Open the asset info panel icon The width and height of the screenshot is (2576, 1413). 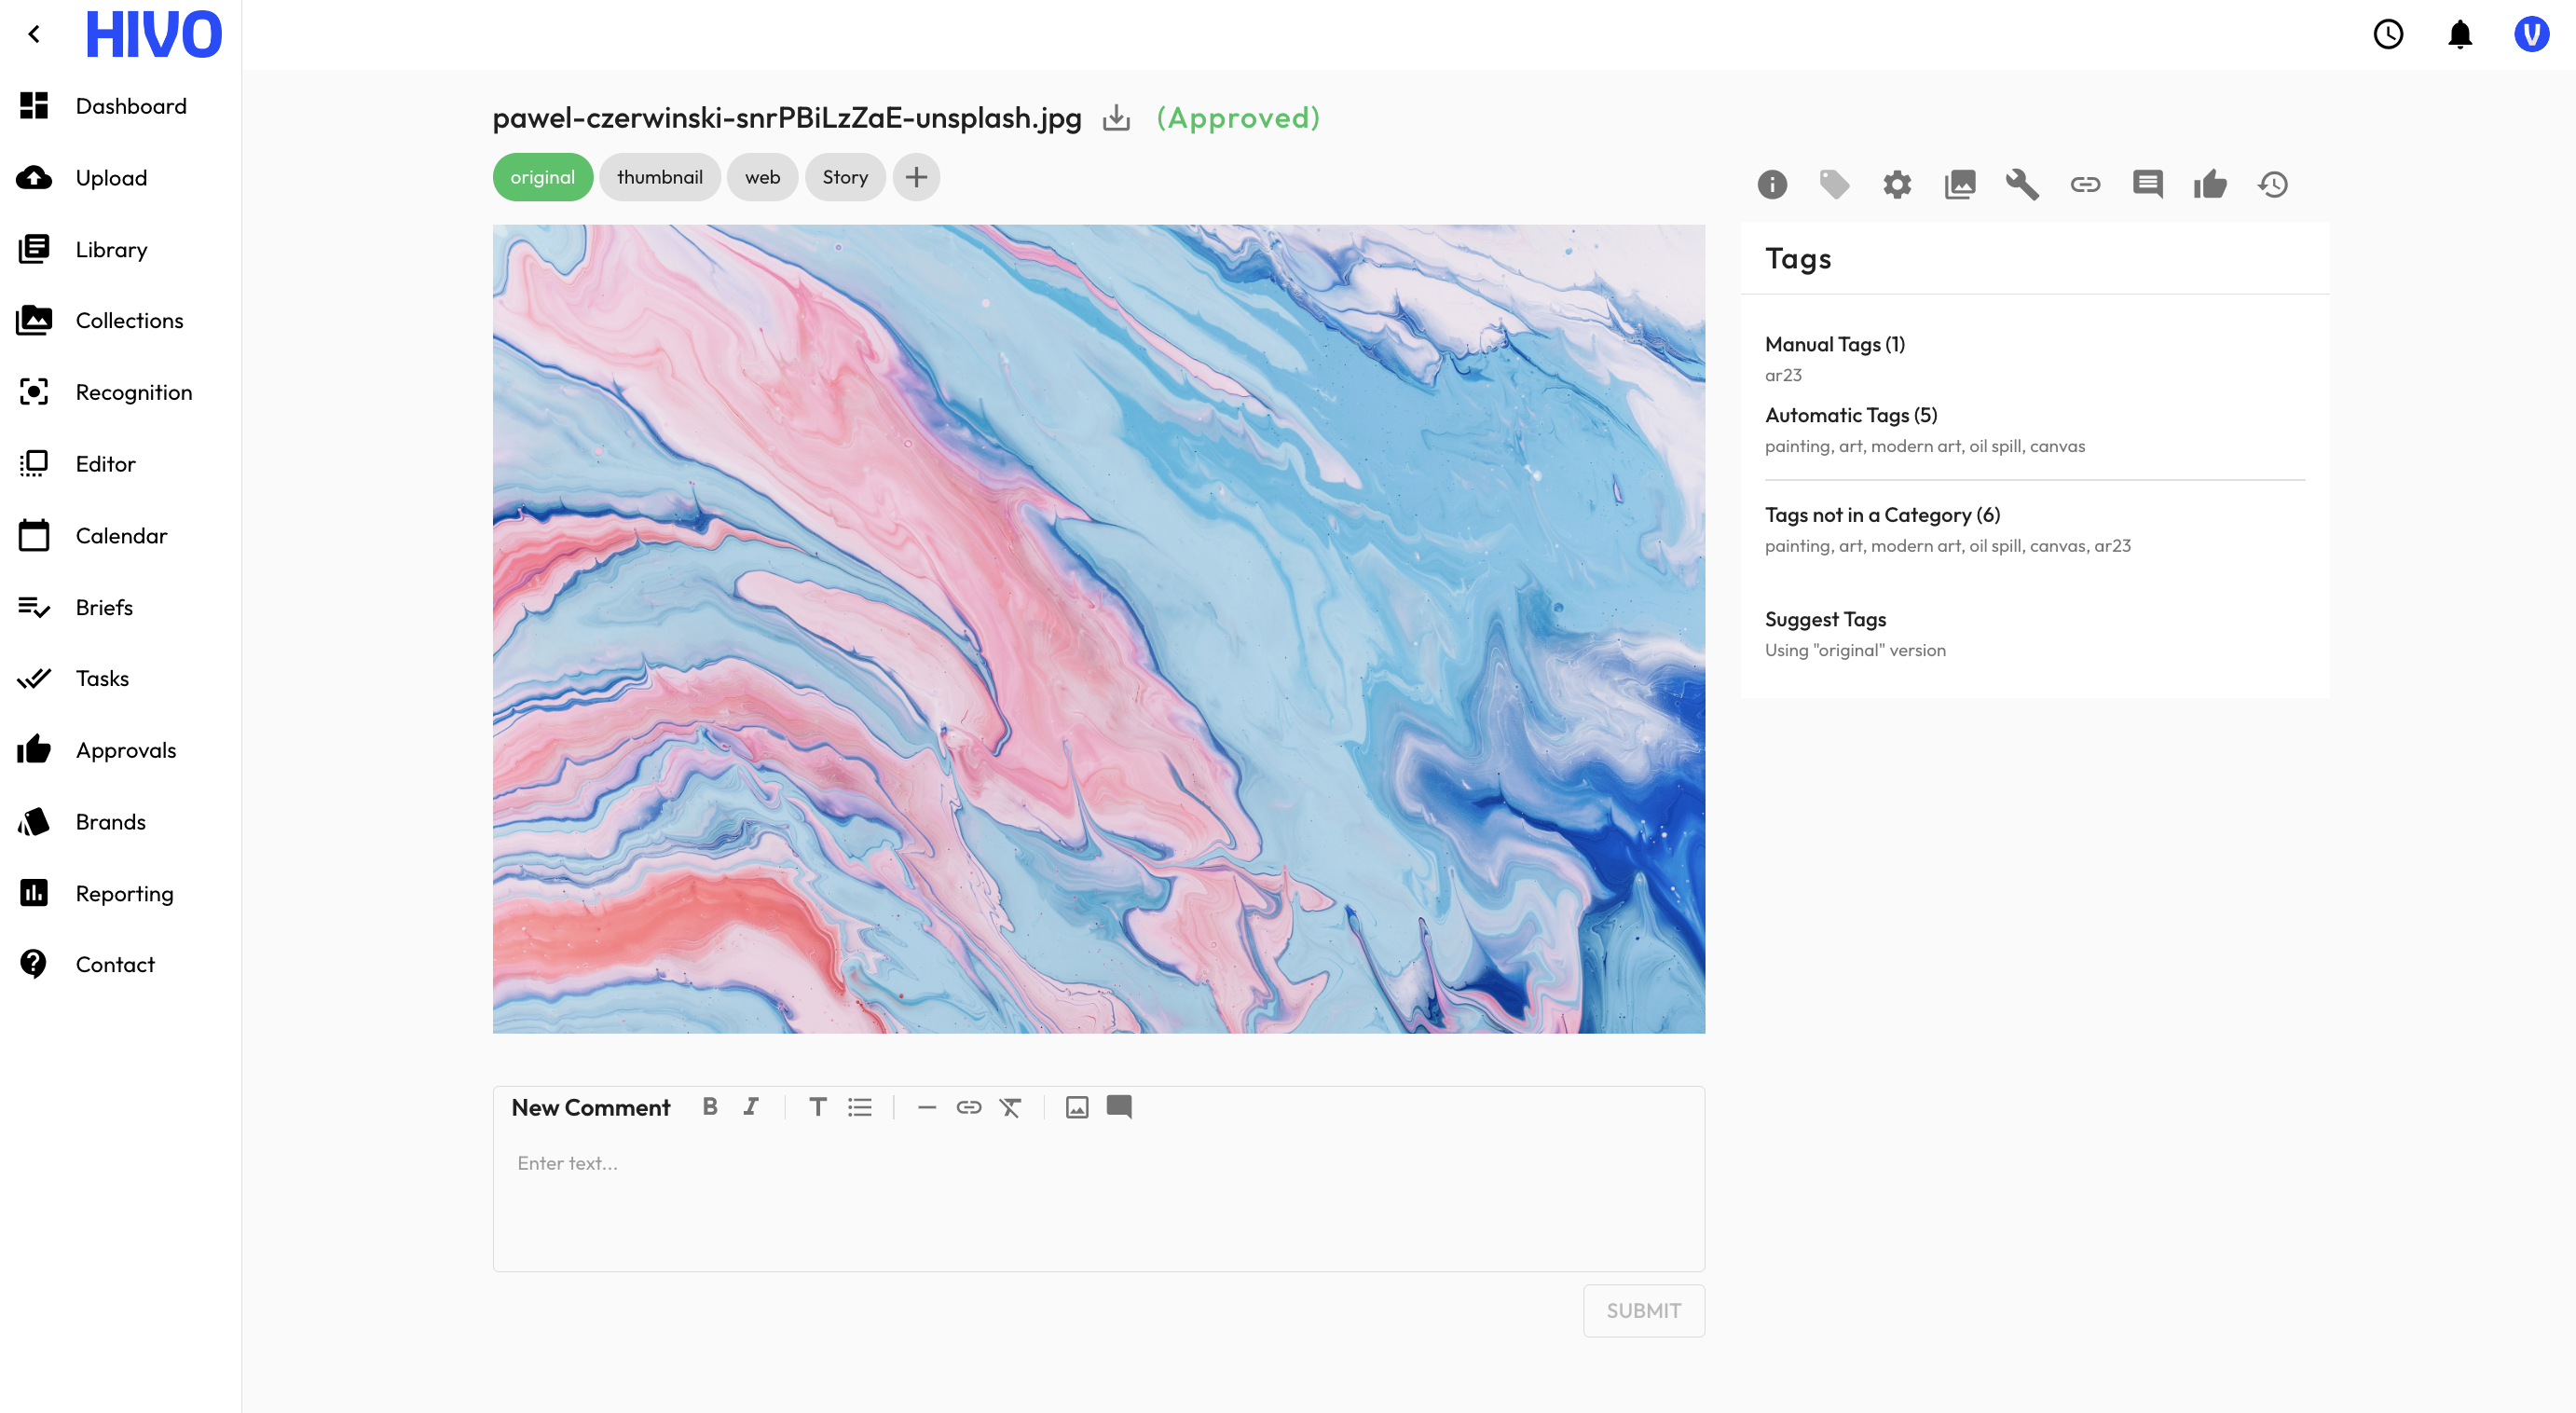click(1771, 184)
